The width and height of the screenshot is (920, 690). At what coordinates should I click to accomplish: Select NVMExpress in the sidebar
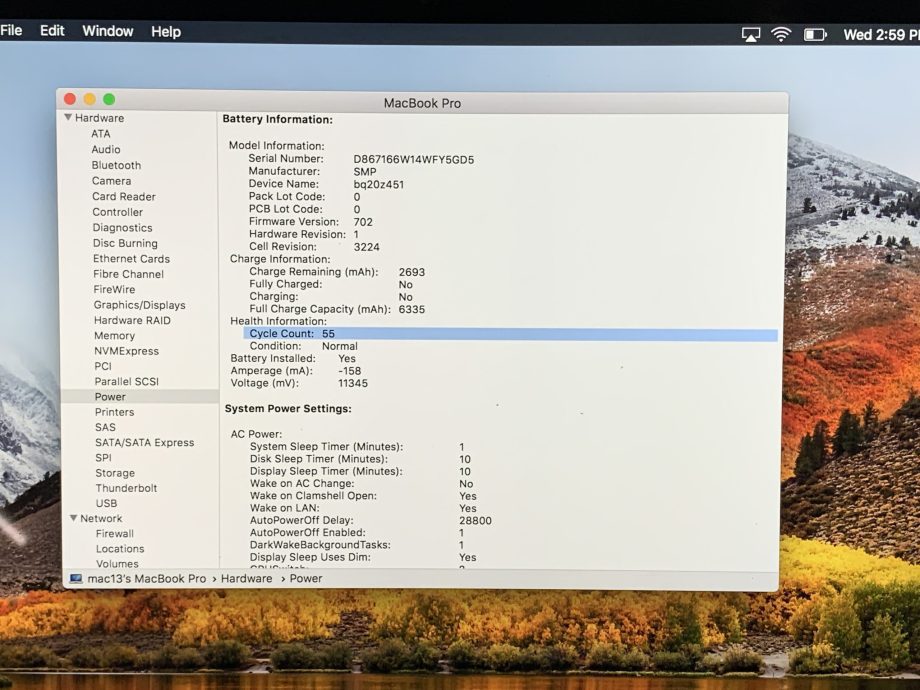126,351
